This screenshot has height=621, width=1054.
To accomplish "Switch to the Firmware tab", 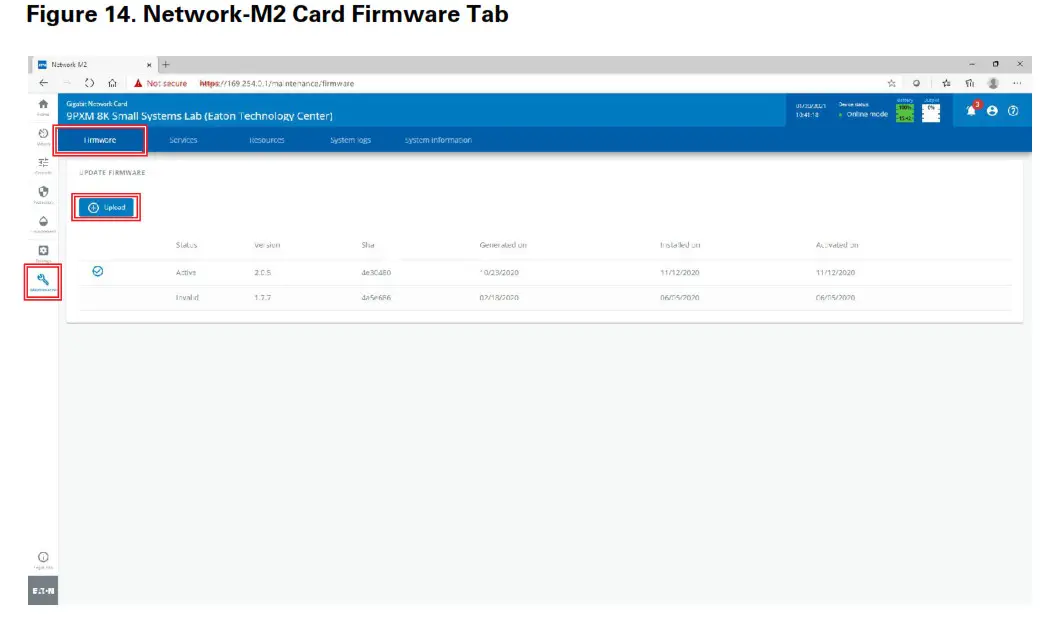I will click(100, 140).
